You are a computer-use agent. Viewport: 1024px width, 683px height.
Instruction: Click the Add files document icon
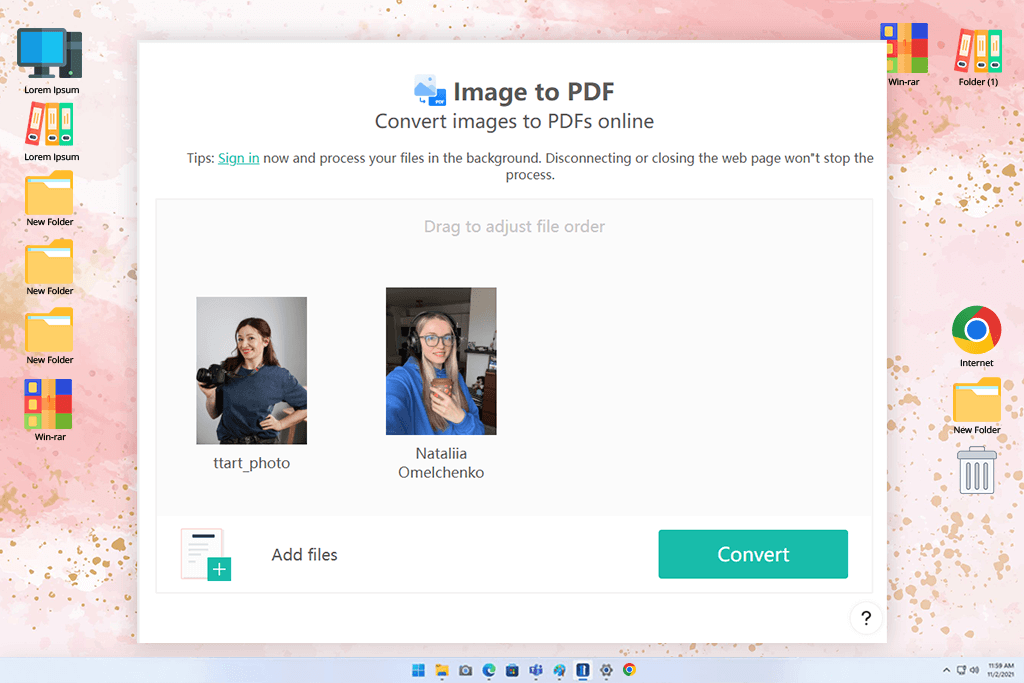pyautogui.click(x=206, y=554)
